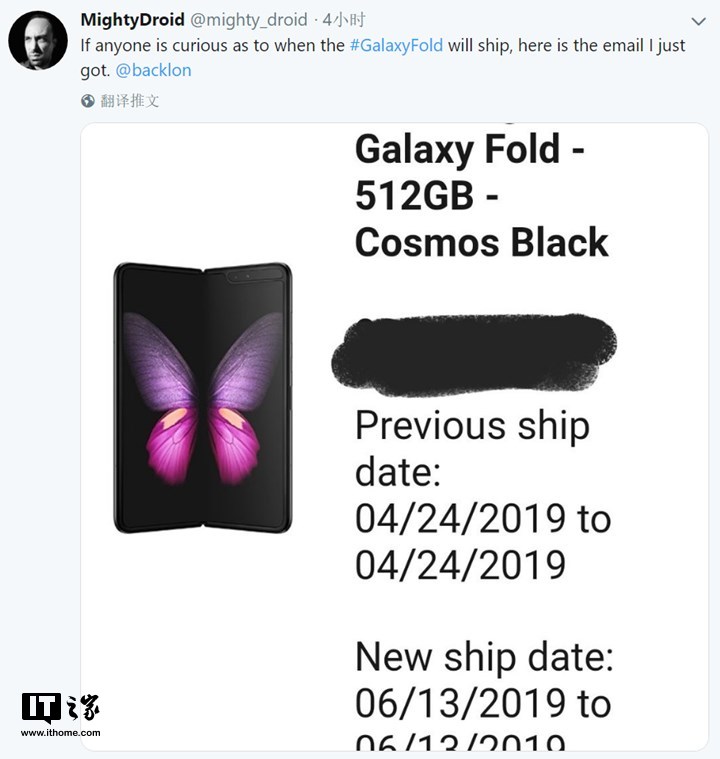
Task: Click the '04/24/2019 to' date line
Action: coord(482,518)
